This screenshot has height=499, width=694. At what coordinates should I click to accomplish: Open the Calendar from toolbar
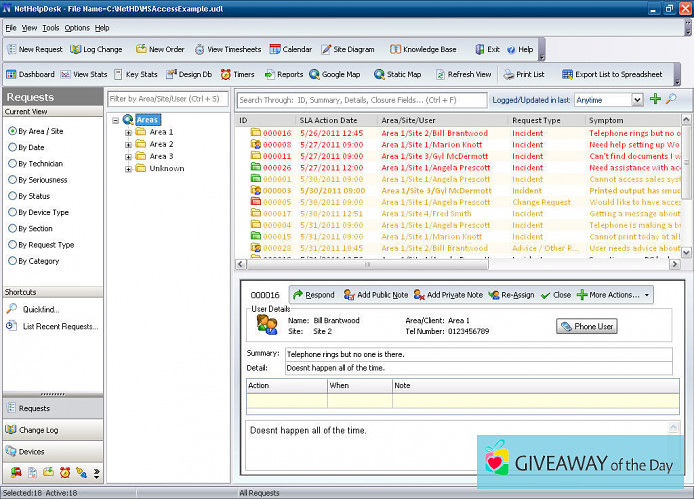(x=289, y=49)
